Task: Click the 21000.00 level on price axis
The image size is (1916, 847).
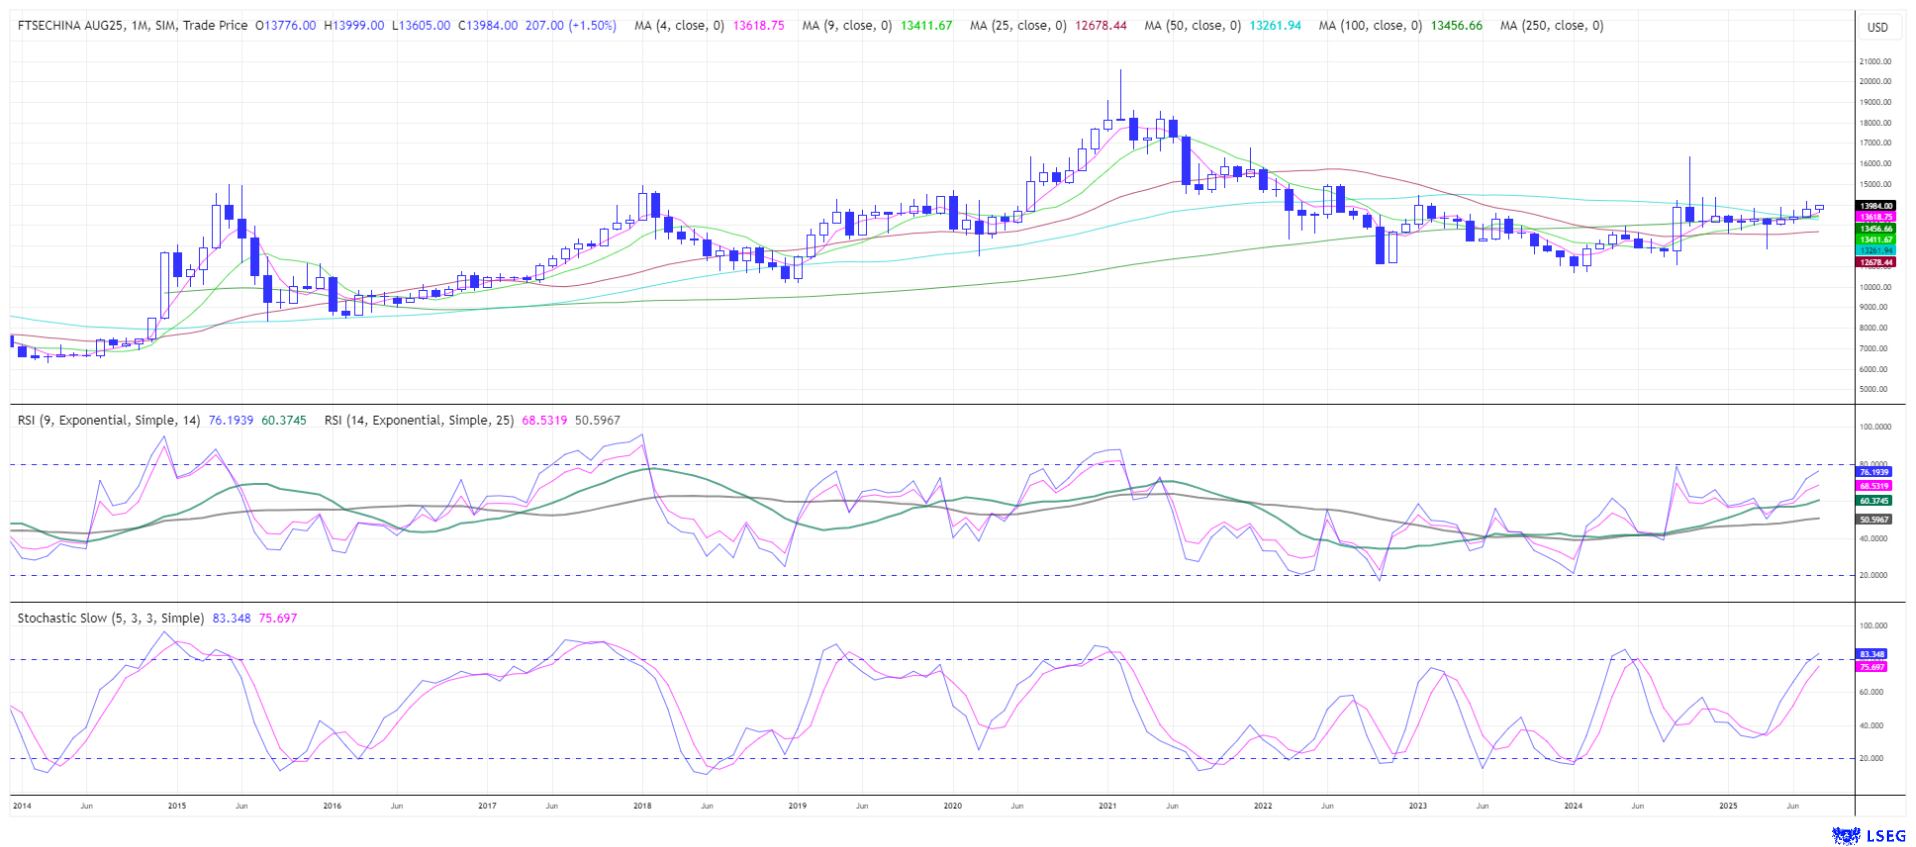Action: click(1875, 62)
